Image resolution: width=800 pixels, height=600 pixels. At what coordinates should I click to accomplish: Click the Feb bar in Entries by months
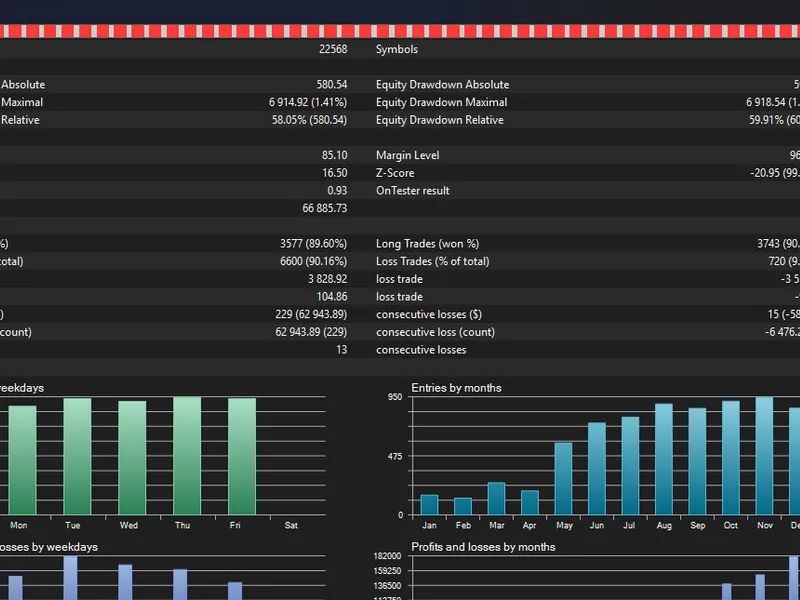coord(463,506)
